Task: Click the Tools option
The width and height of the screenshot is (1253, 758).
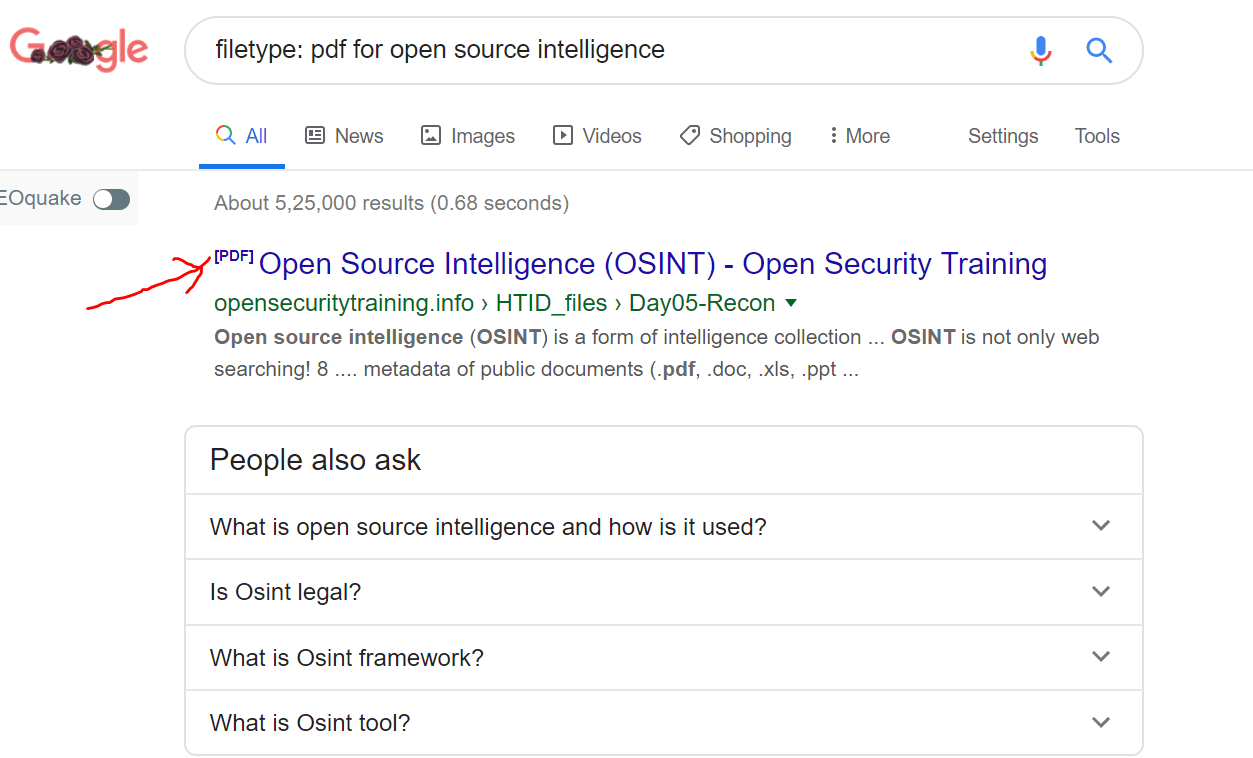Action: [x=1096, y=135]
